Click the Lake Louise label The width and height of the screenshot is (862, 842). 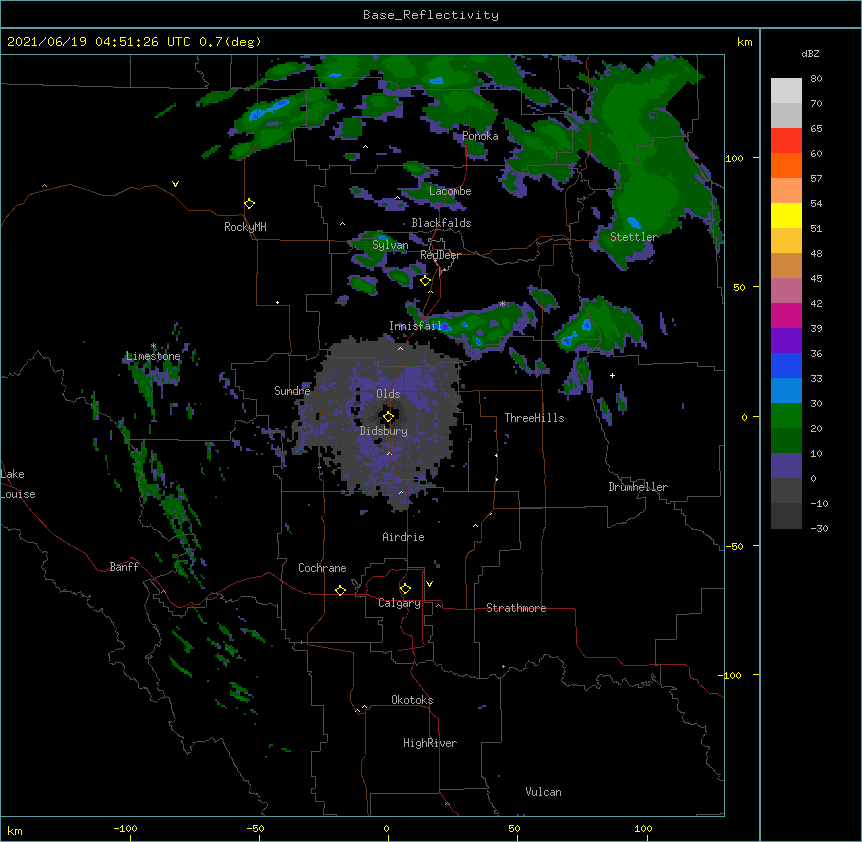[x=18, y=484]
